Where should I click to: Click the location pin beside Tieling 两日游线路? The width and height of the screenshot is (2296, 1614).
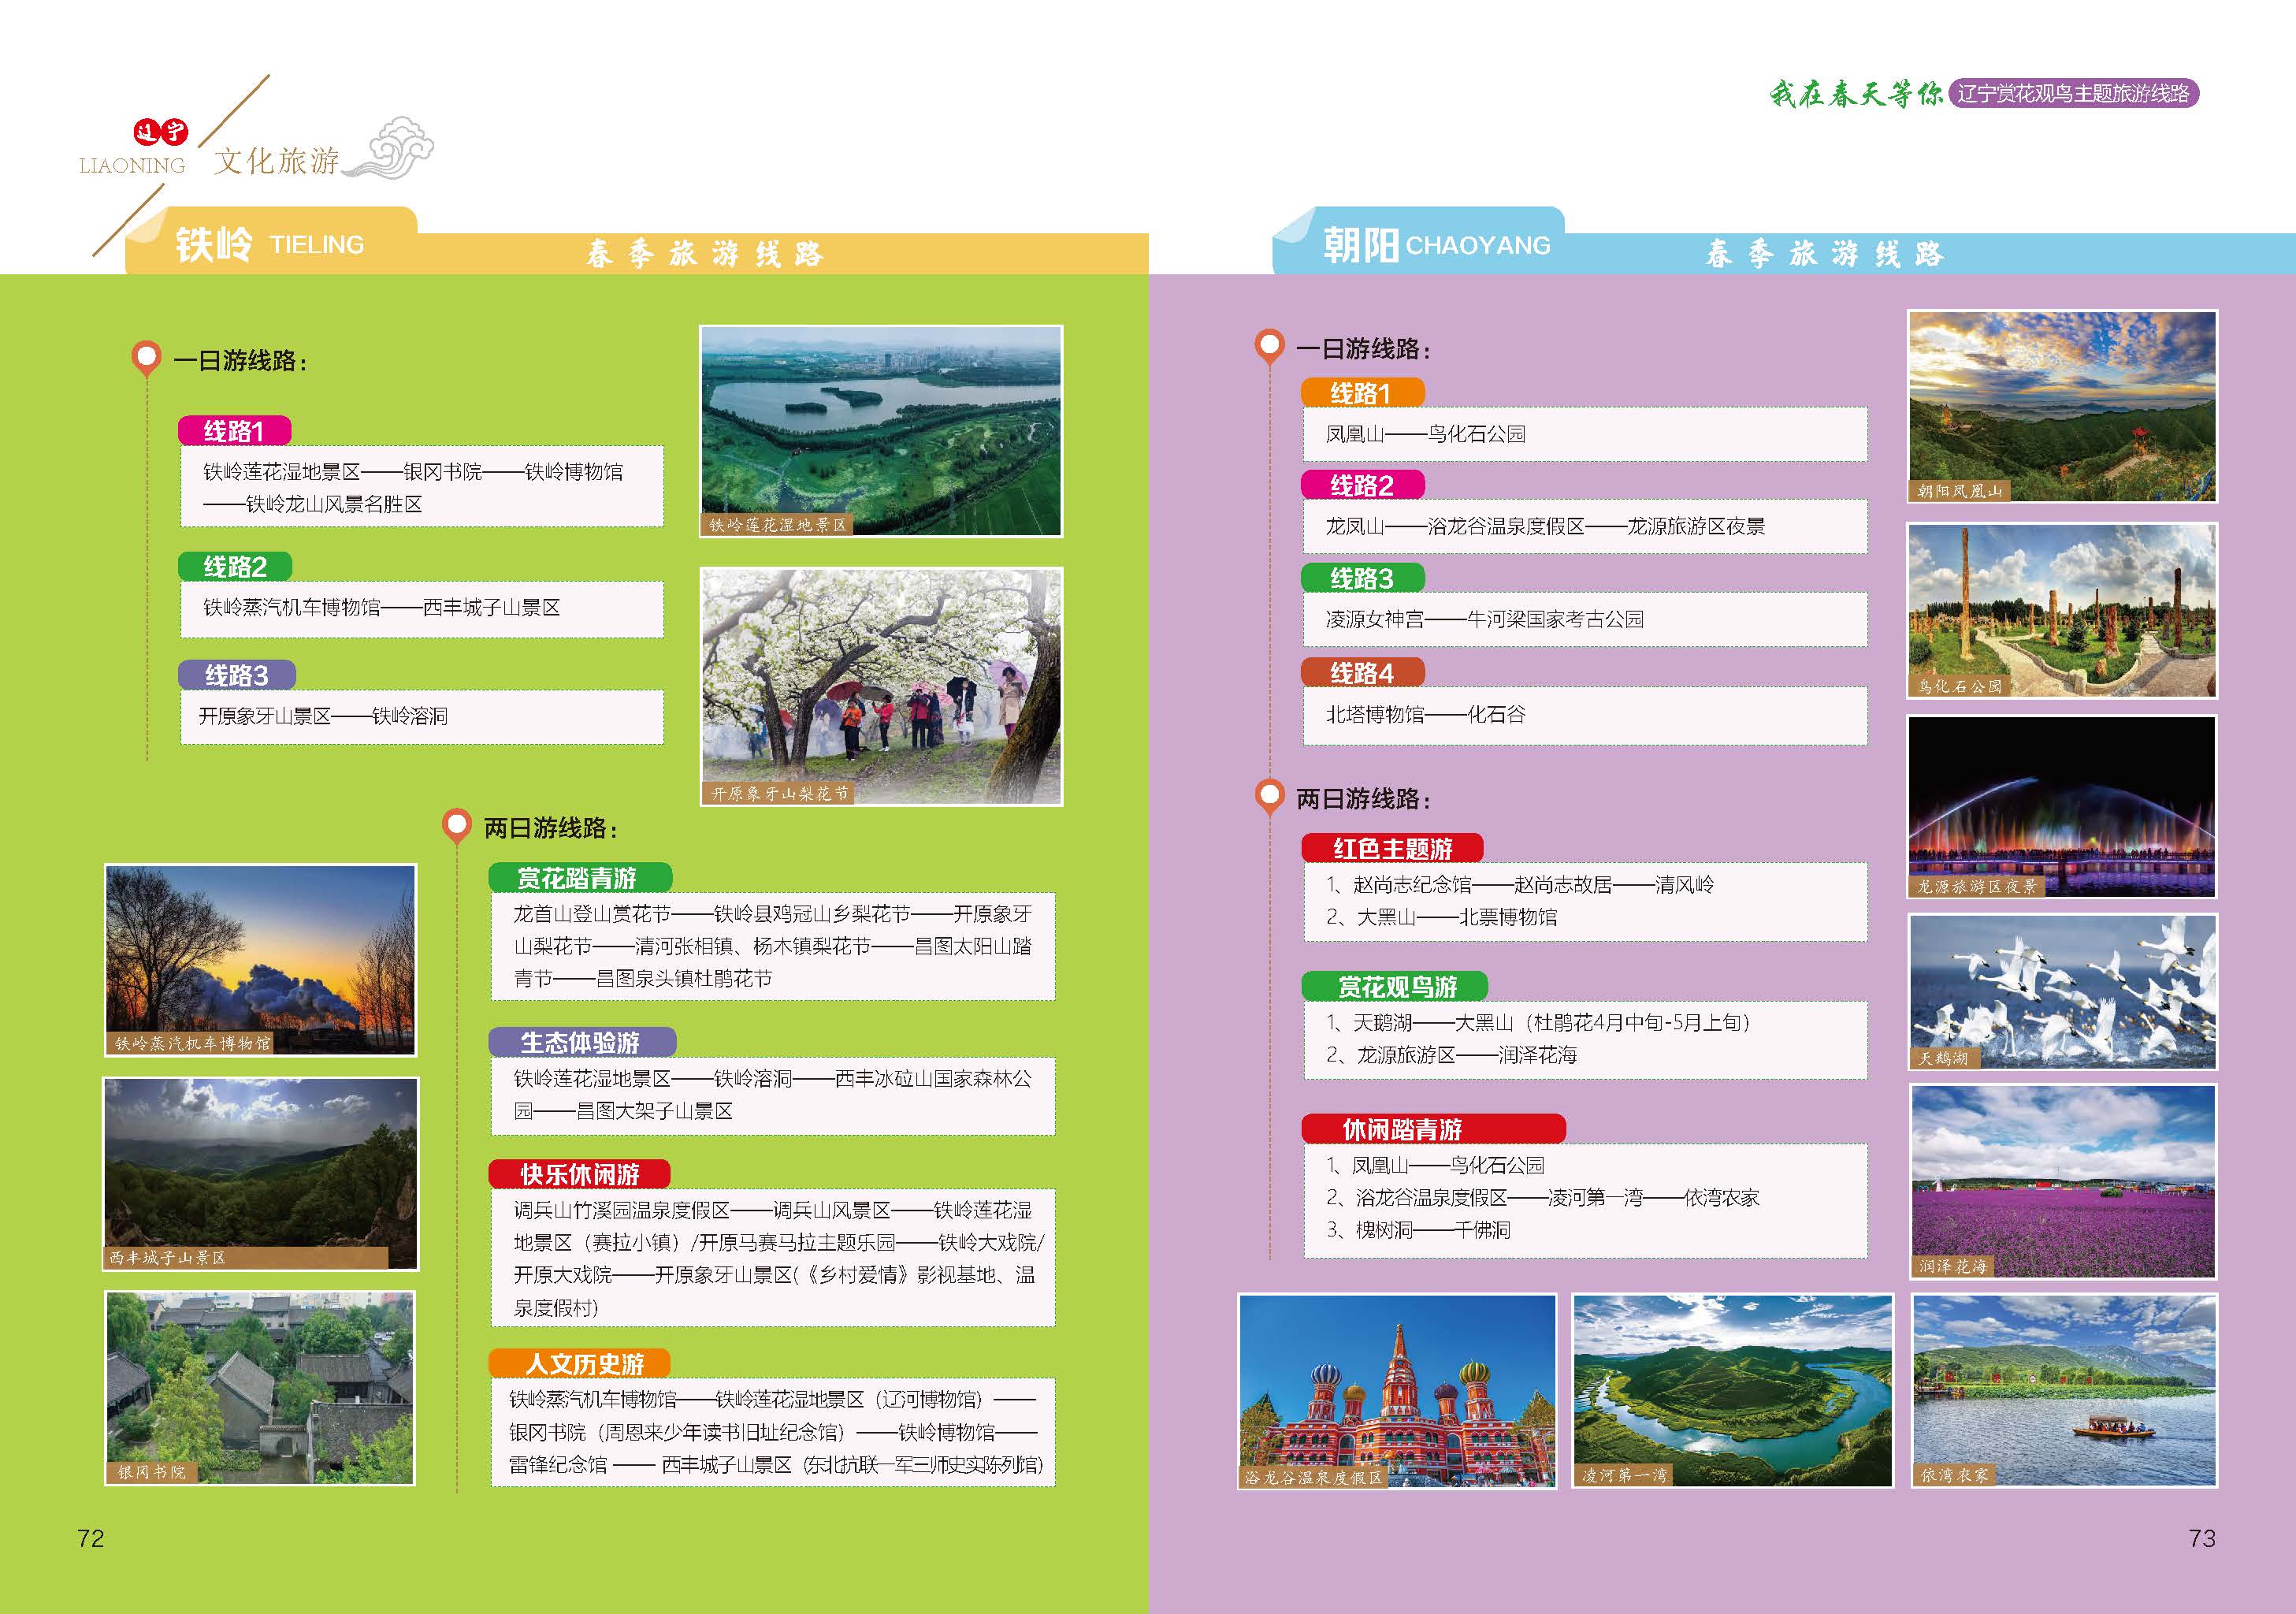click(x=456, y=827)
